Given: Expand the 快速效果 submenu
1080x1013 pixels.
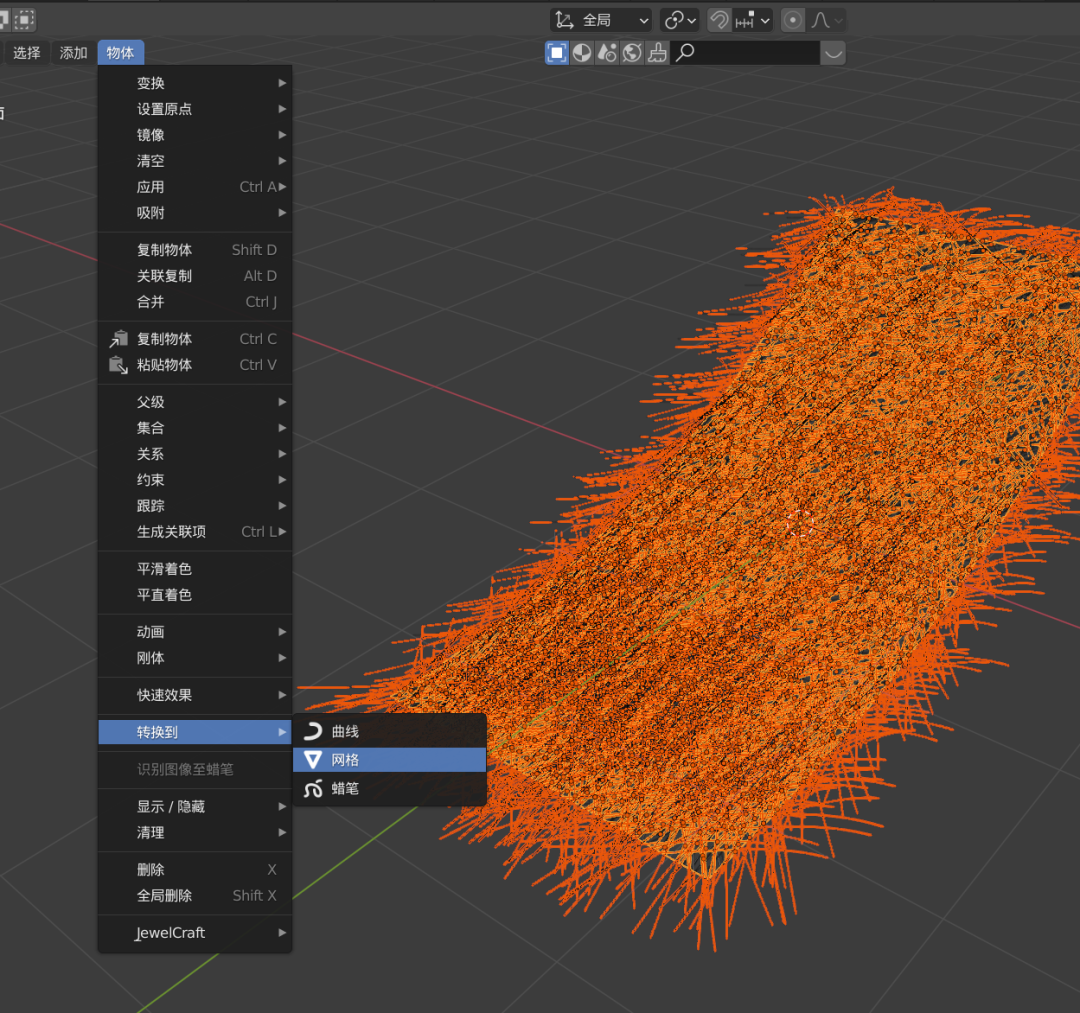Looking at the screenshot, I should 195,696.
